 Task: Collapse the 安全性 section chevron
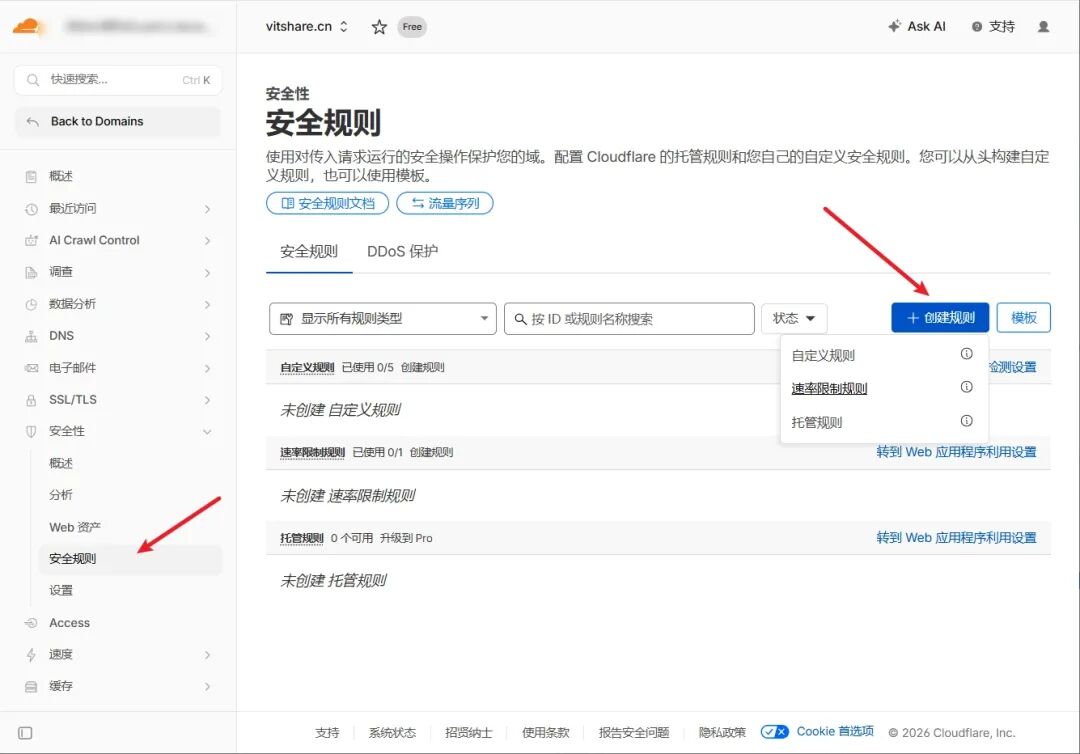click(207, 432)
